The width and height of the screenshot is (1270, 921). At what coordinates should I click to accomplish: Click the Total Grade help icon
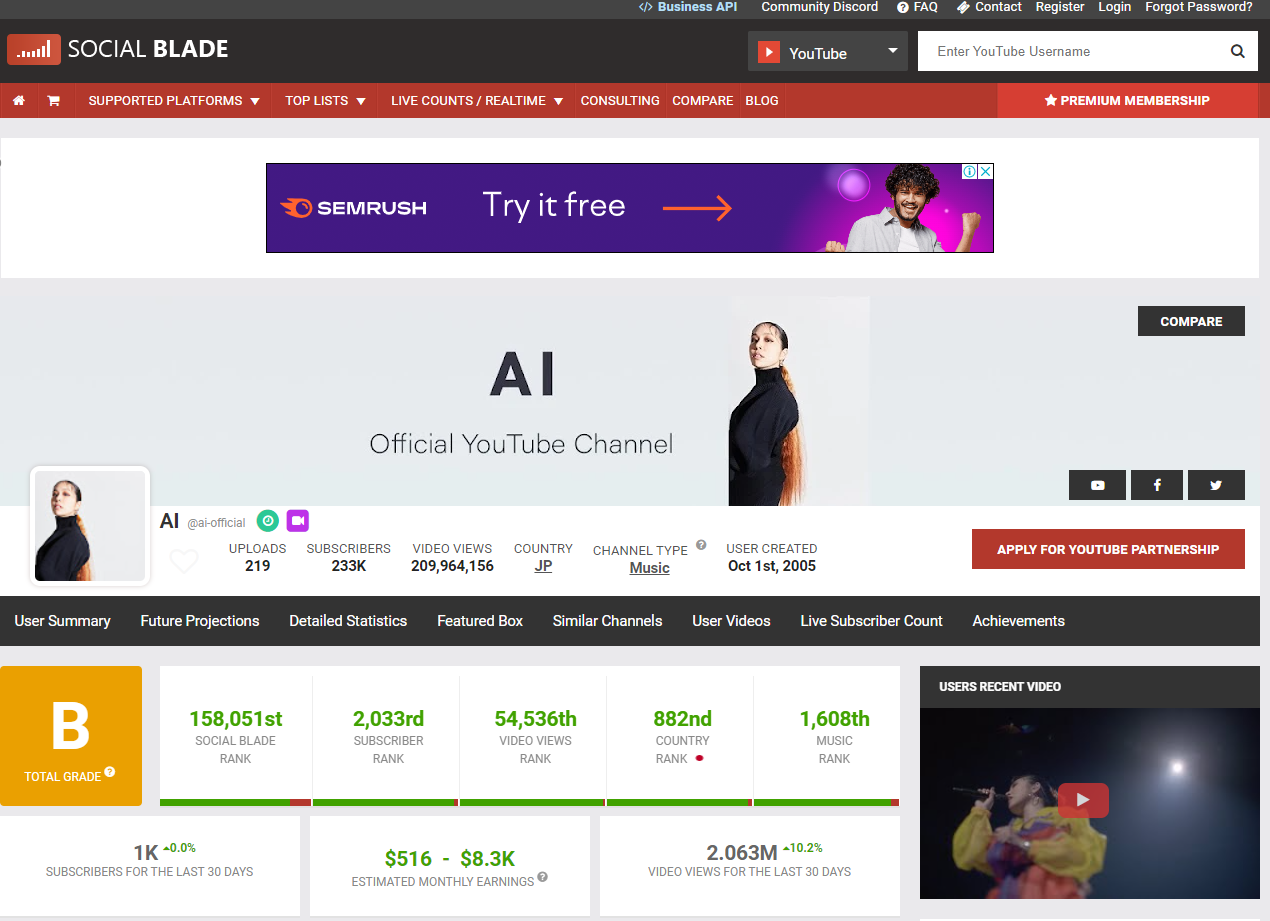(110, 772)
